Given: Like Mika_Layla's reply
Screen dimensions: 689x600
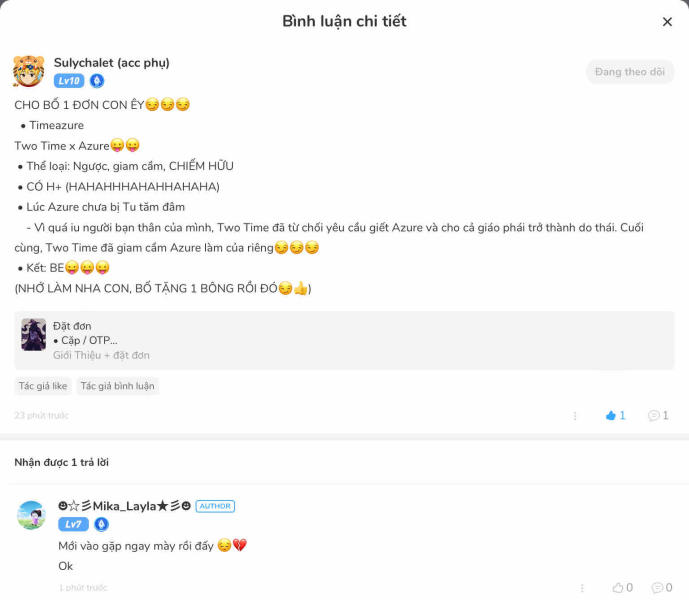Looking at the screenshot, I should click(622, 588).
